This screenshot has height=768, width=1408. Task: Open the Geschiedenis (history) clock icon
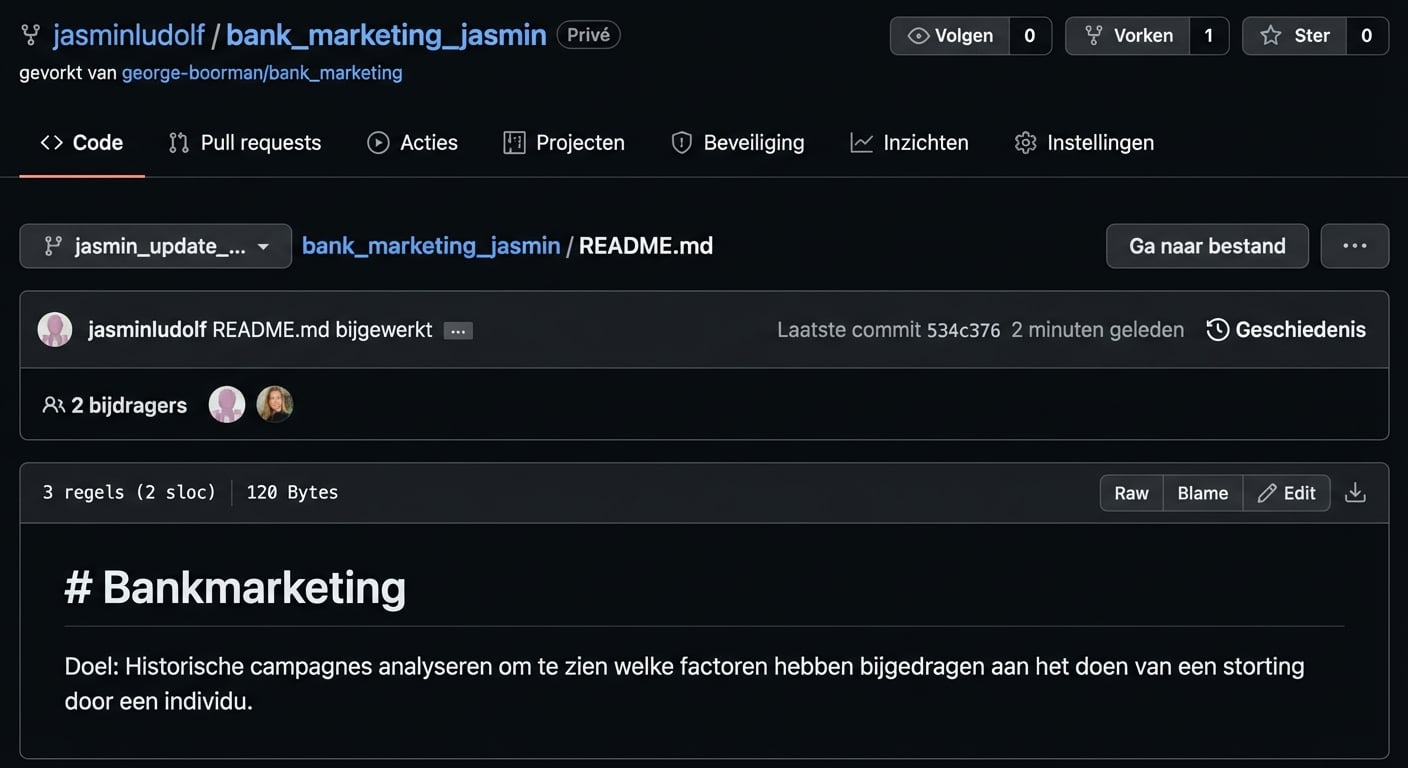(1216, 329)
